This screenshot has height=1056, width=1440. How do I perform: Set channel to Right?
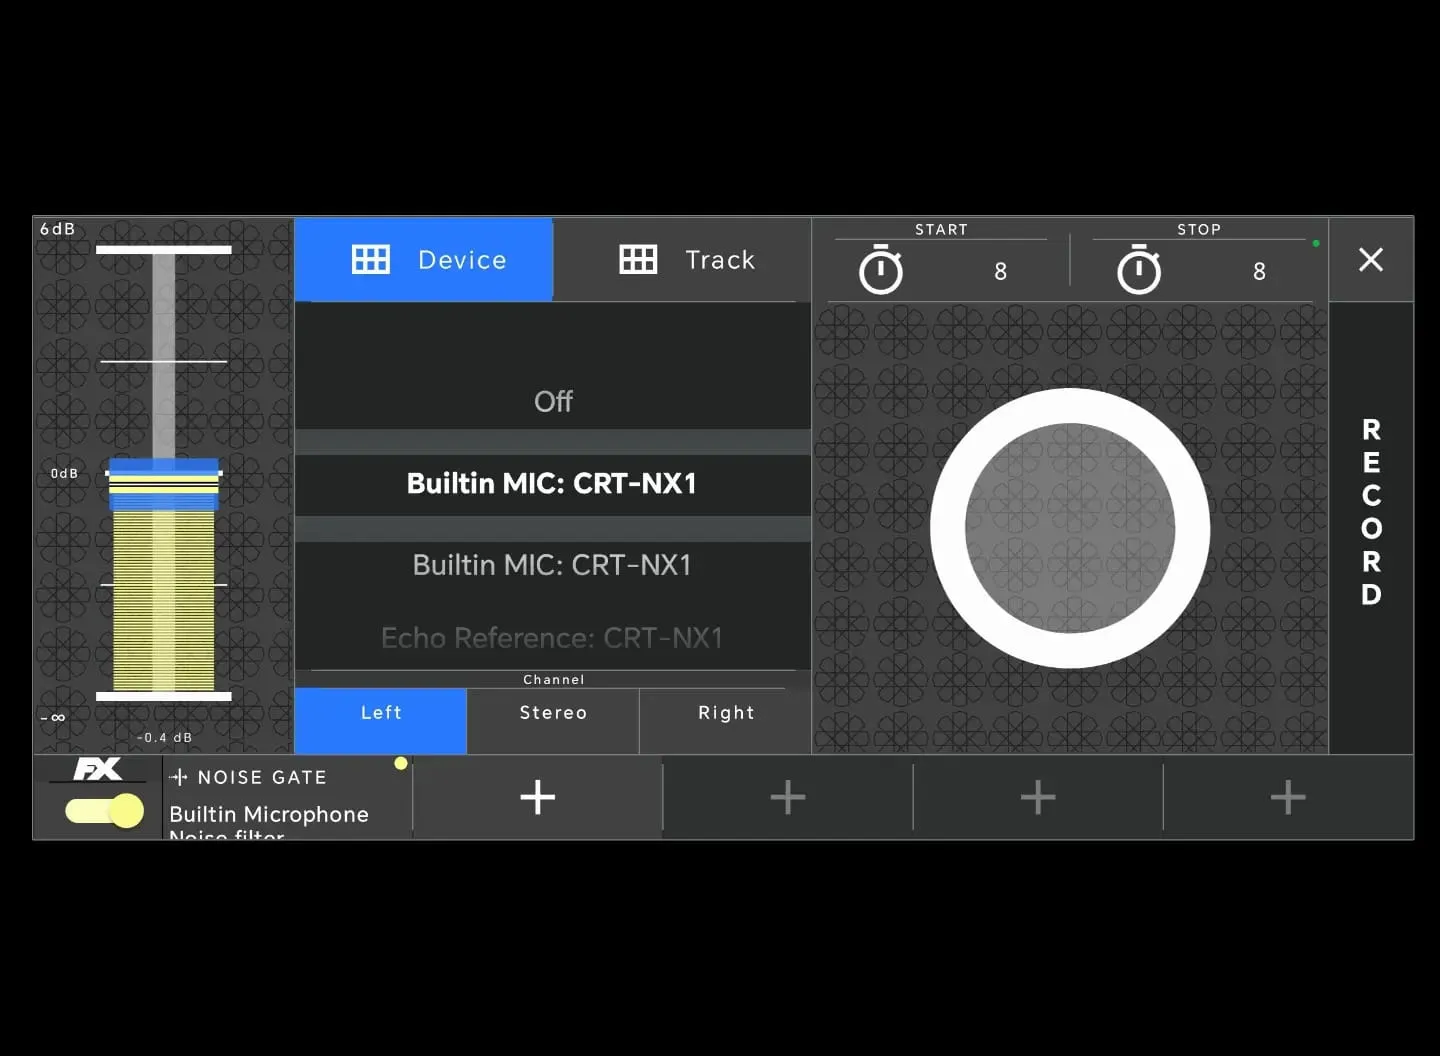[x=726, y=720]
